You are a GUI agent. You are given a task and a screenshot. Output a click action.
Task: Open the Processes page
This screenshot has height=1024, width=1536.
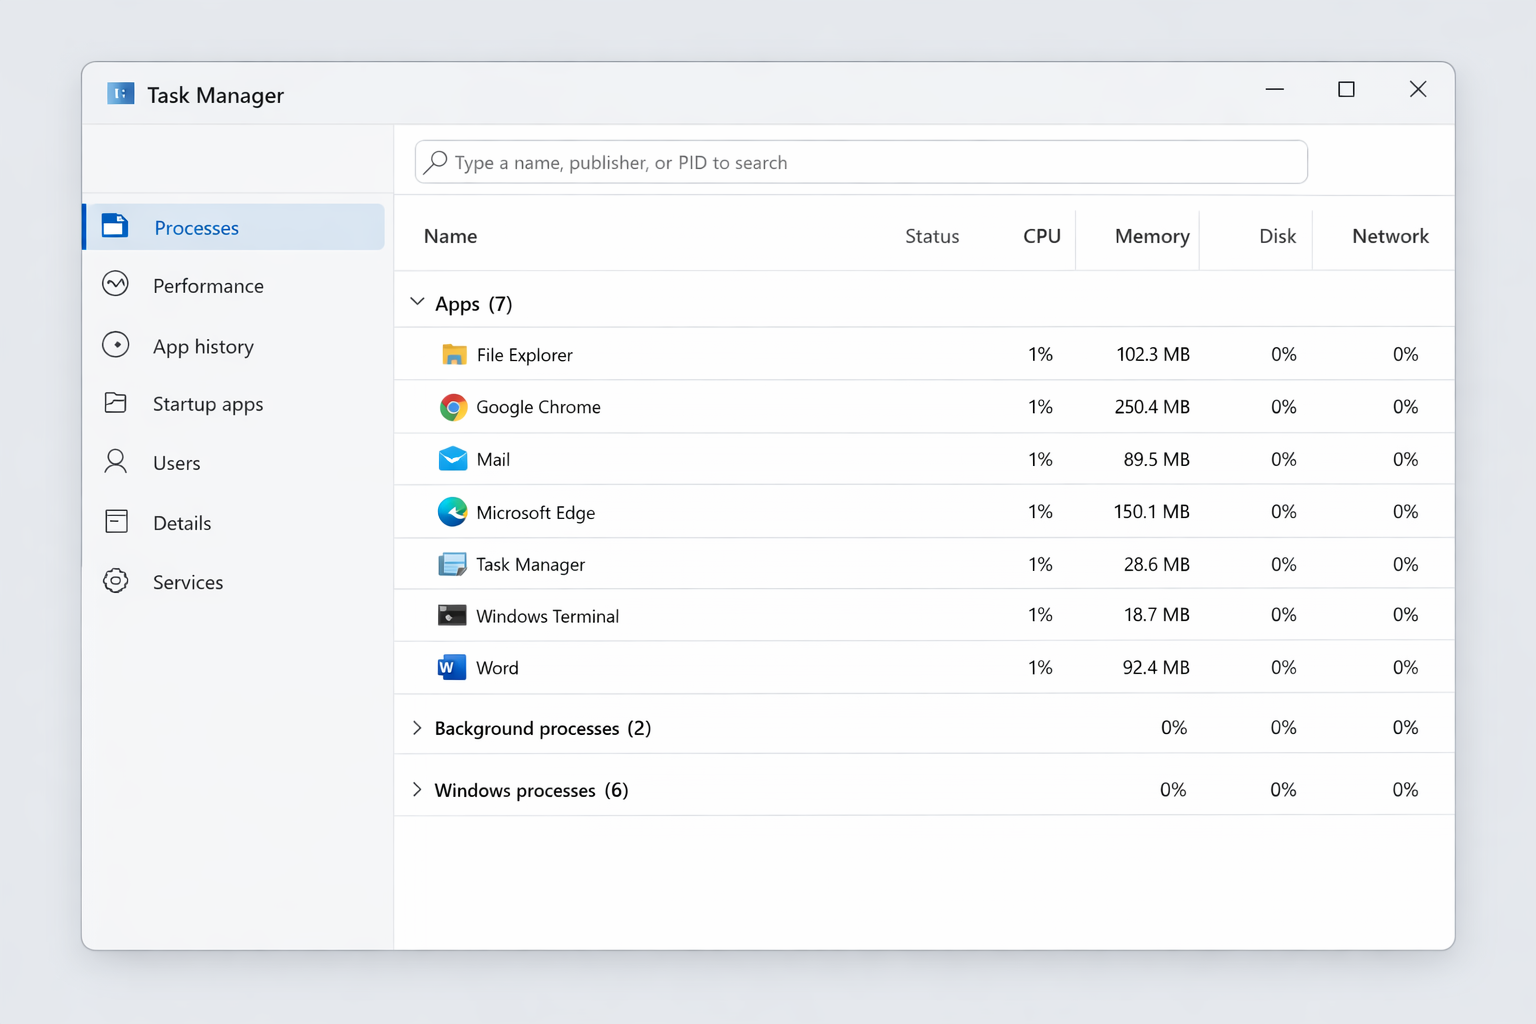(x=234, y=227)
